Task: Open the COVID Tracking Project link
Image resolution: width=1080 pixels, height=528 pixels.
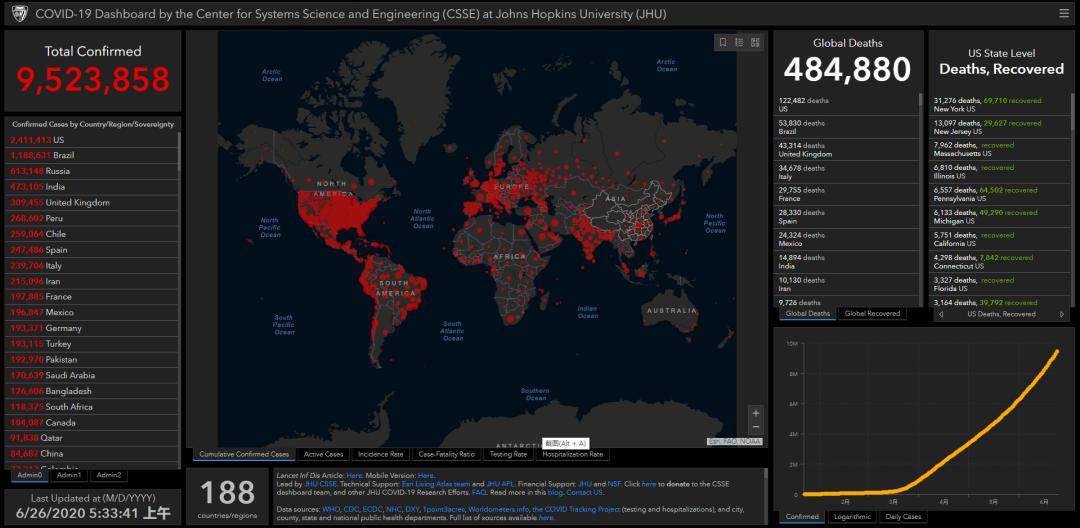Action: 577,509
